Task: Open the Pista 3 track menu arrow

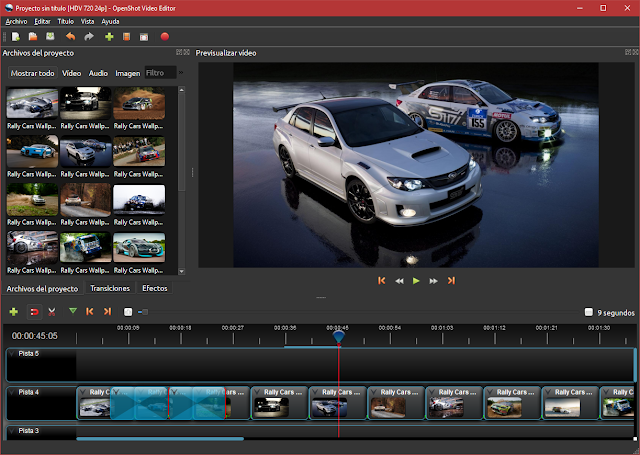Action: click(x=12, y=431)
